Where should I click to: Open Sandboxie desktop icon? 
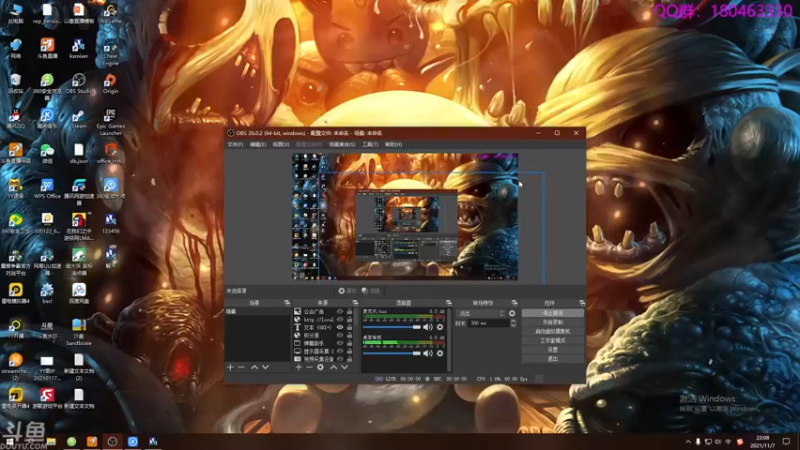click(x=79, y=332)
